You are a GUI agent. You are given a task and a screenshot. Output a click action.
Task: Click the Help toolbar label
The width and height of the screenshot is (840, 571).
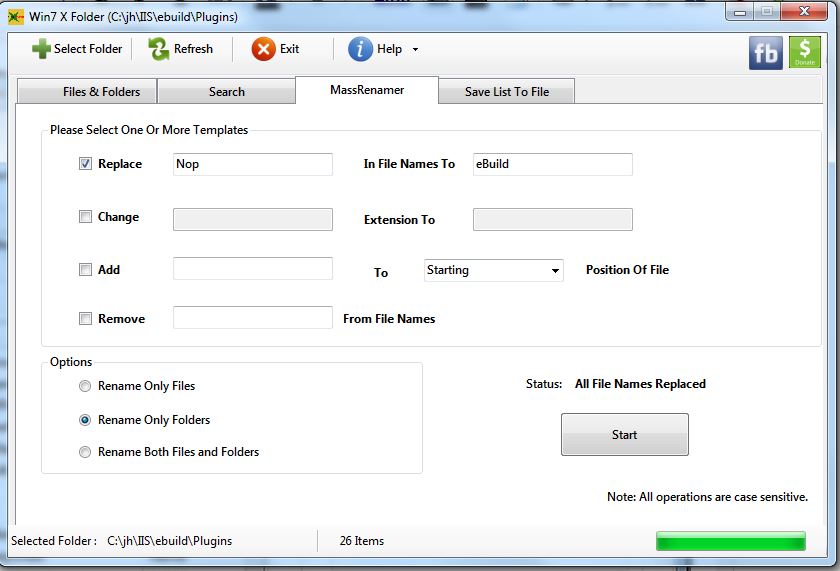click(389, 49)
